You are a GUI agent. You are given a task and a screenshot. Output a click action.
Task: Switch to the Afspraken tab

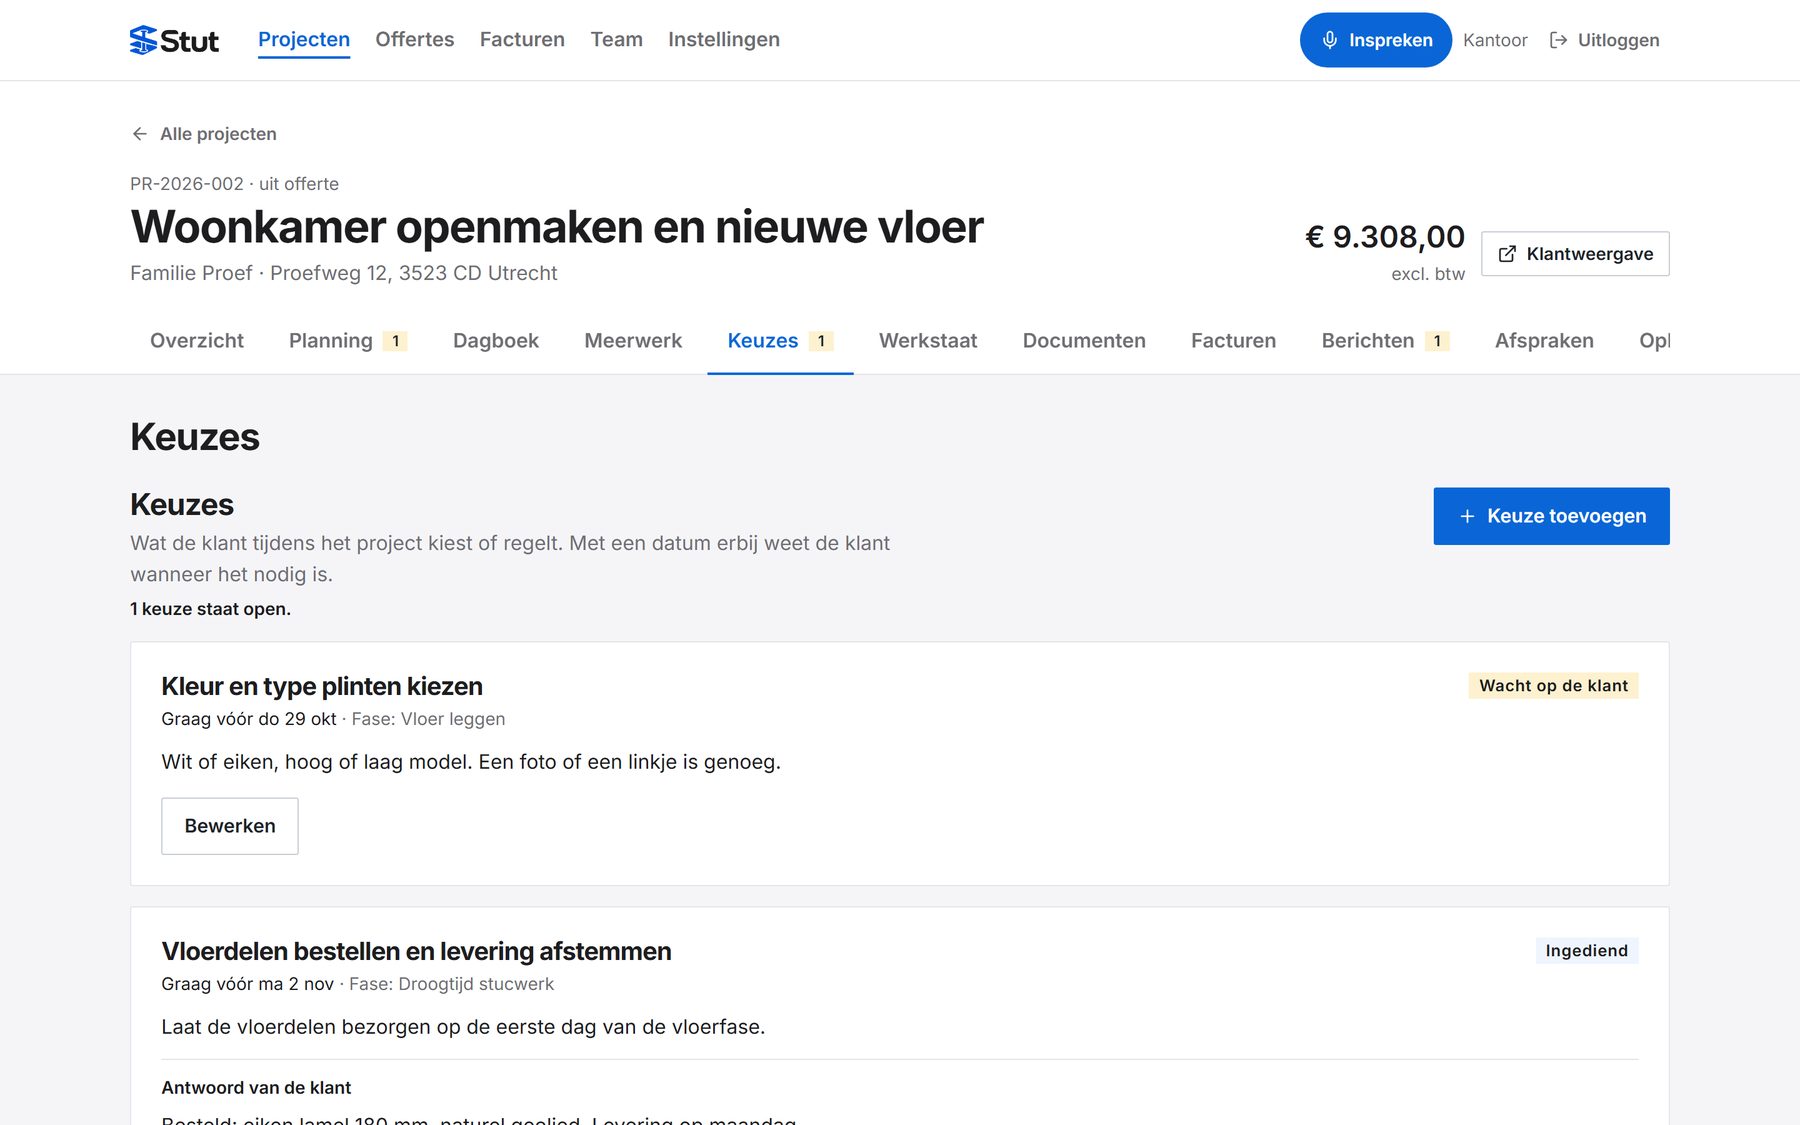[1544, 341]
